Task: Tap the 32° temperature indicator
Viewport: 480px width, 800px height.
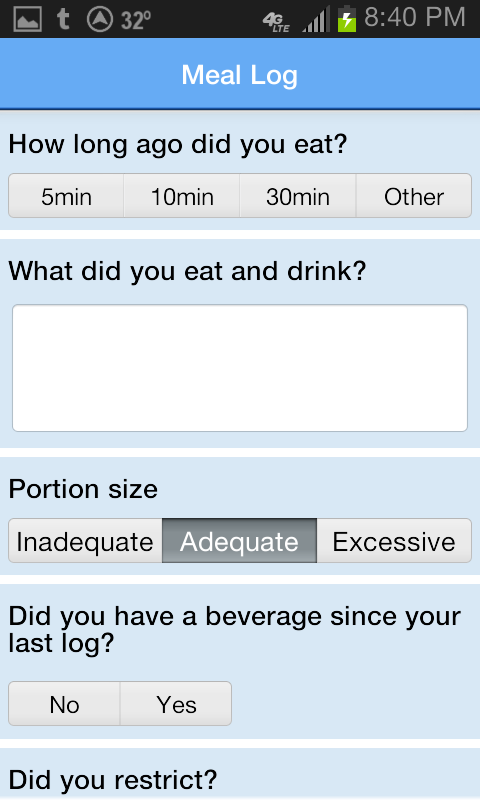Action: pos(136,20)
